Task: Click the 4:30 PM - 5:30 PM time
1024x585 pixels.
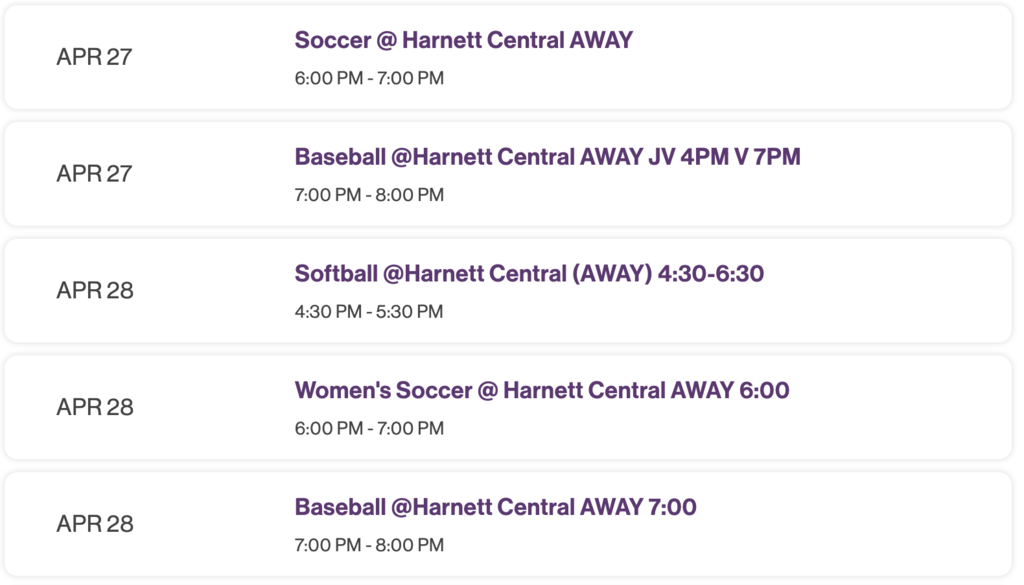Action: pyautogui.click(x=368, y=312)
